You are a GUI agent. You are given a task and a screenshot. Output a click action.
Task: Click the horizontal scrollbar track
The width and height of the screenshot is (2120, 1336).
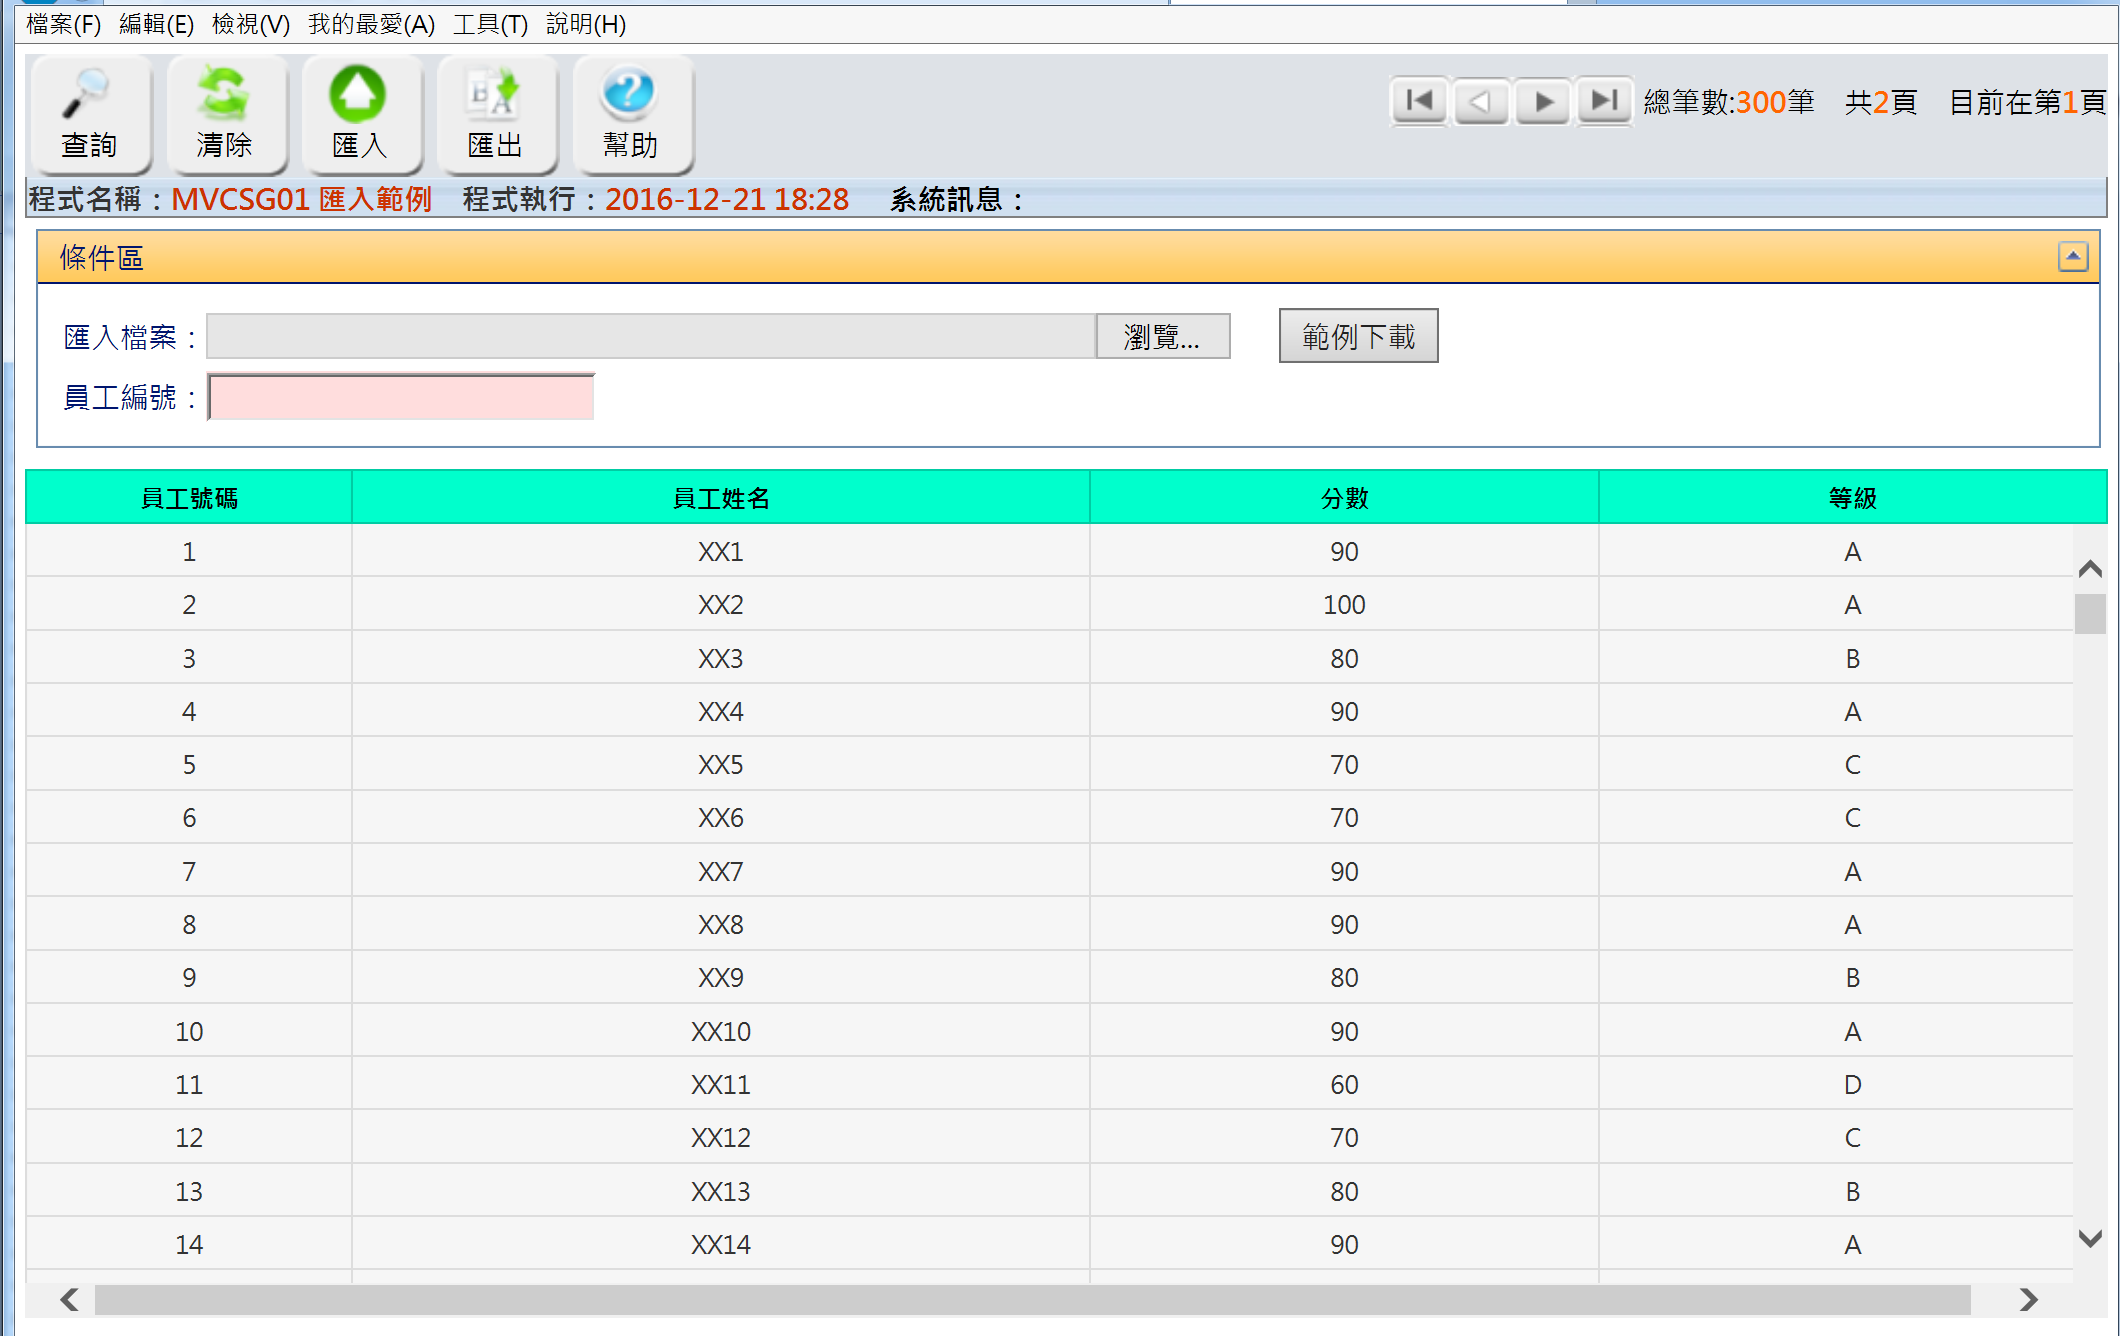point(1032,1300)
